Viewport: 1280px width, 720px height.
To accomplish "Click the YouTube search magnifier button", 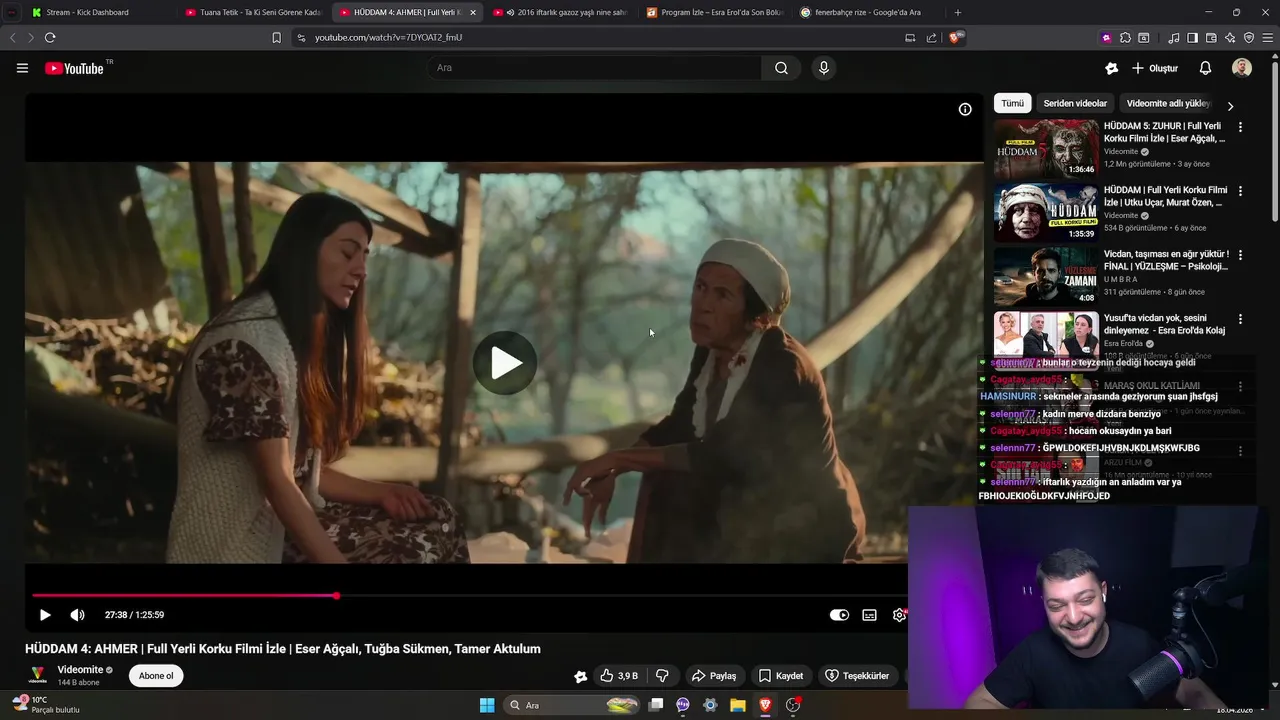I will click(781, 68).
